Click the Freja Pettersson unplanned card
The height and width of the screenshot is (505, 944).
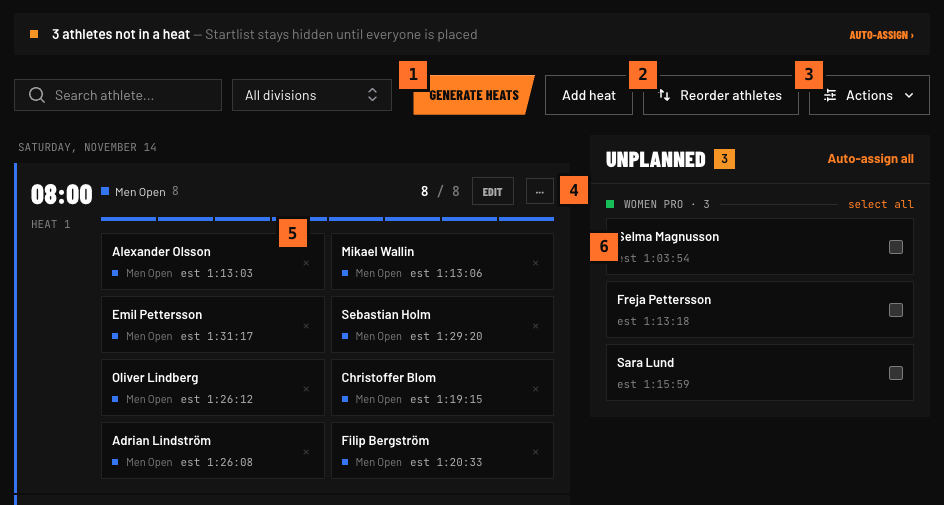[x=760, y=309]
